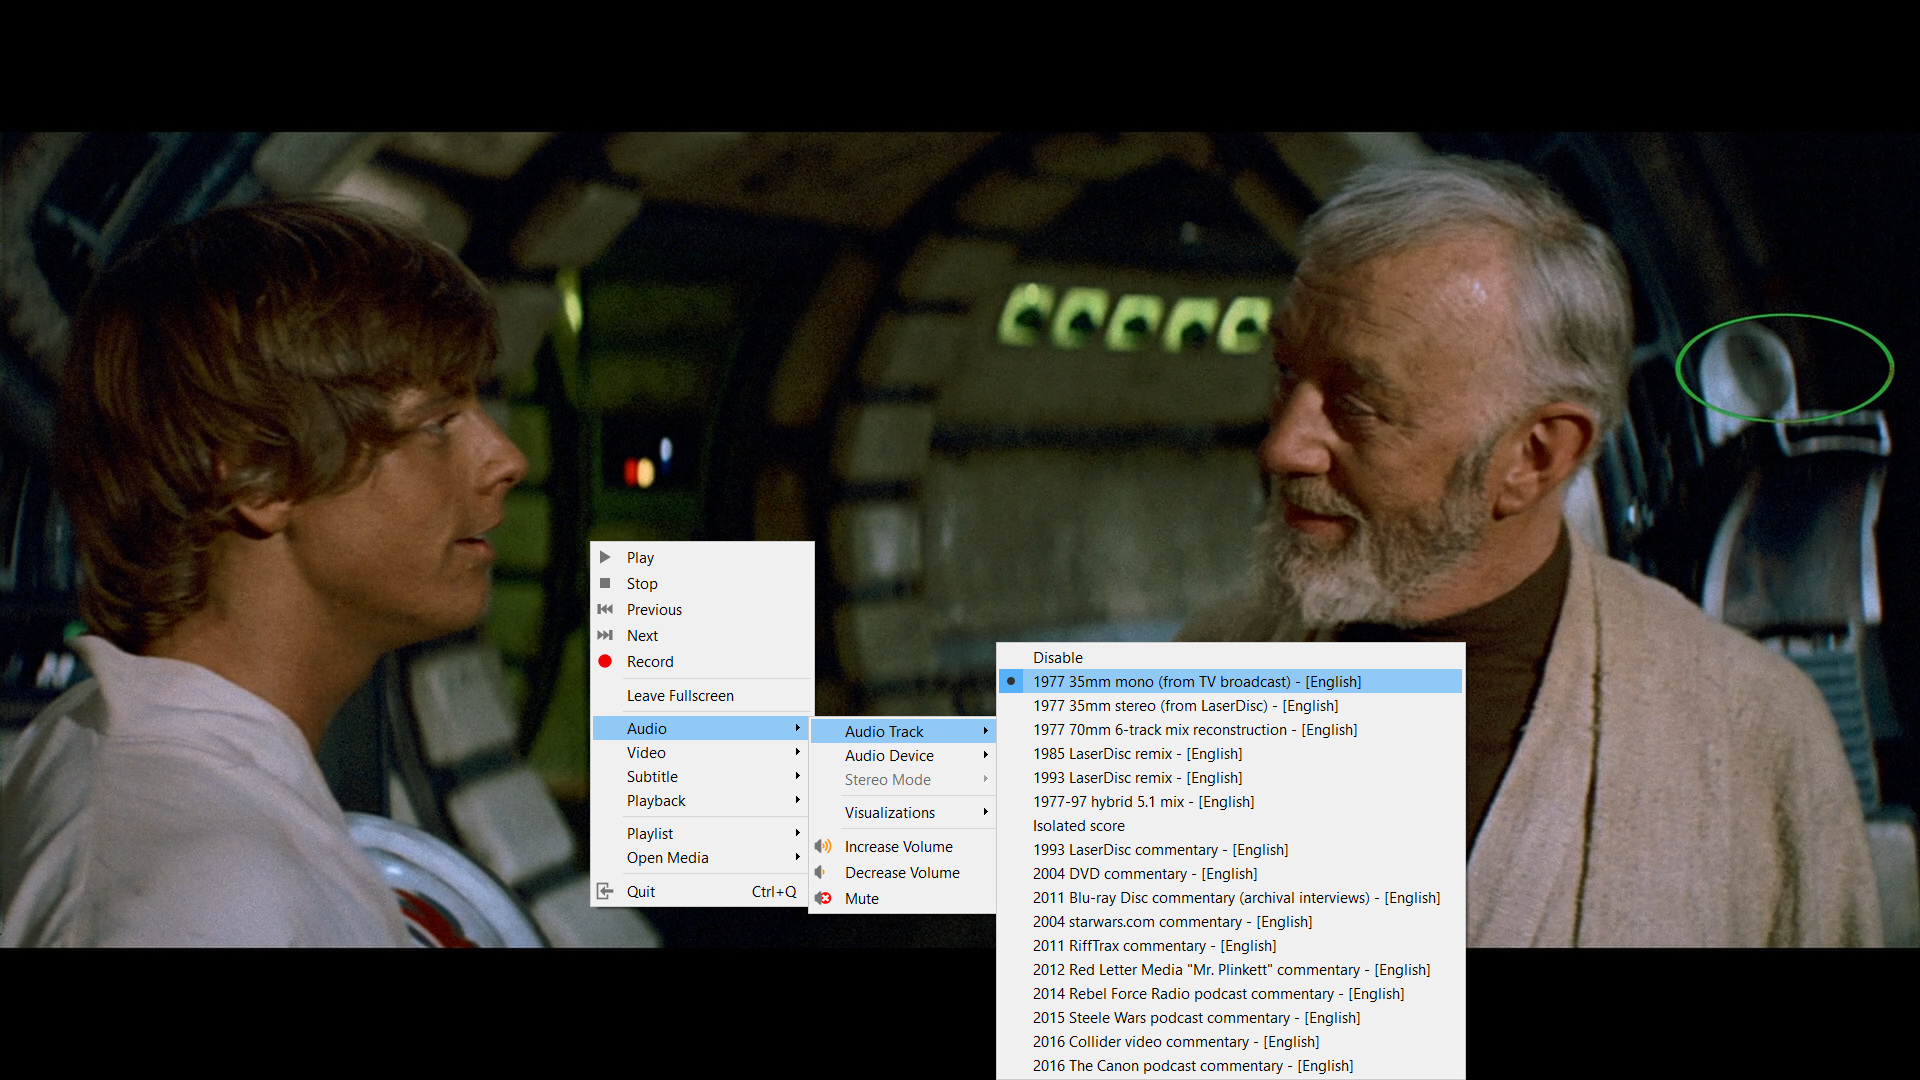Expand the Visualizations submenu arrow
The image size is (1920, 1080).
985,812
